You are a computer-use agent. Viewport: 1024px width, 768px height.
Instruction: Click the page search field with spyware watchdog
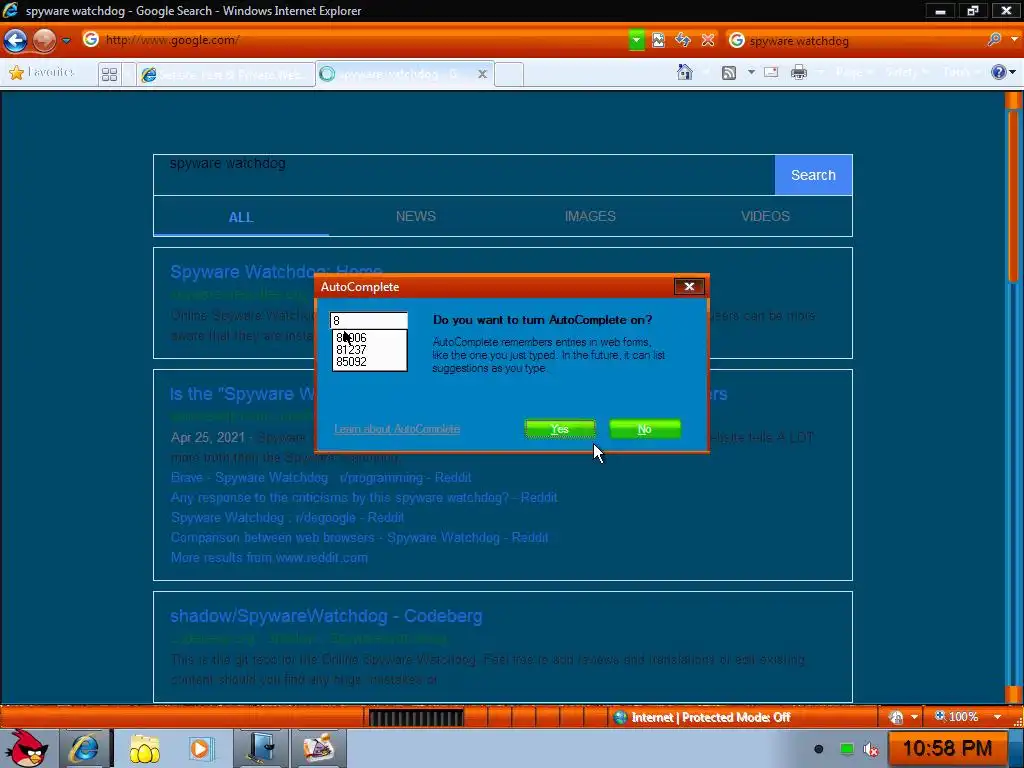[464, 175]
